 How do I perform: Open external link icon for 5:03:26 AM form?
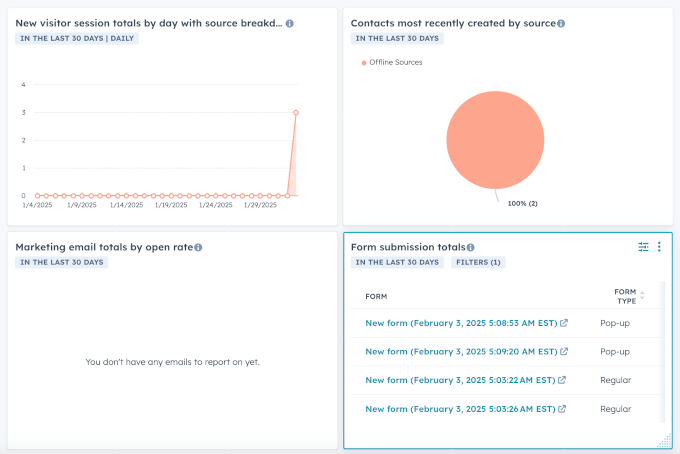coord(564,409)
